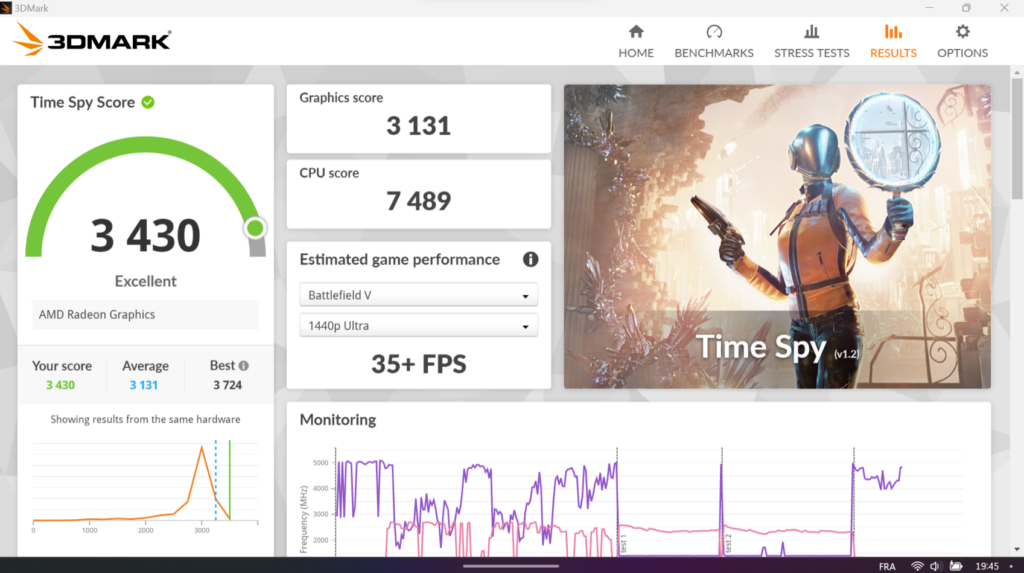Image resolution: width=1024 pixels, height=573 pixels.
Task: Click the volume speaker icon in tray
Action: 935,566
